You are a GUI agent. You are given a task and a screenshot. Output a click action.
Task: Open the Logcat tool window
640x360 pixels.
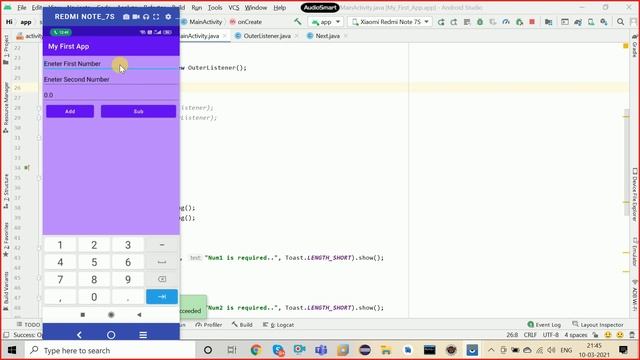click(x=278, y=325)
